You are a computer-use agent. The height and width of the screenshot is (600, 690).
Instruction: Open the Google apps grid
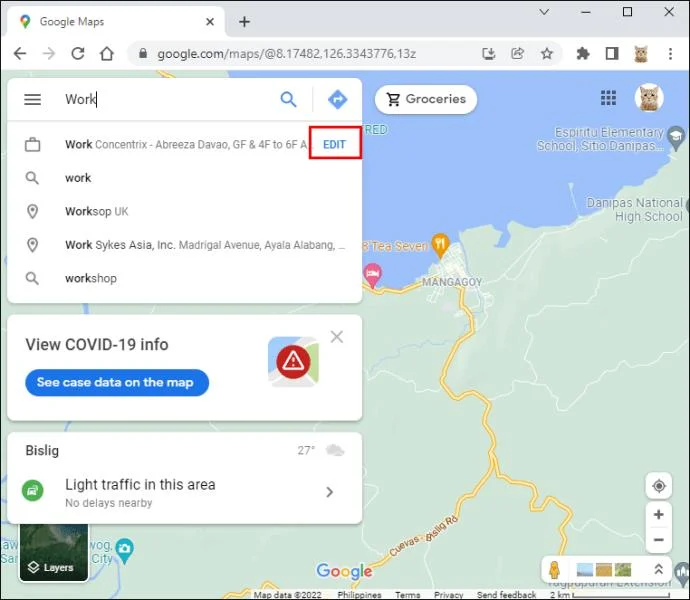tap(608, 98)
